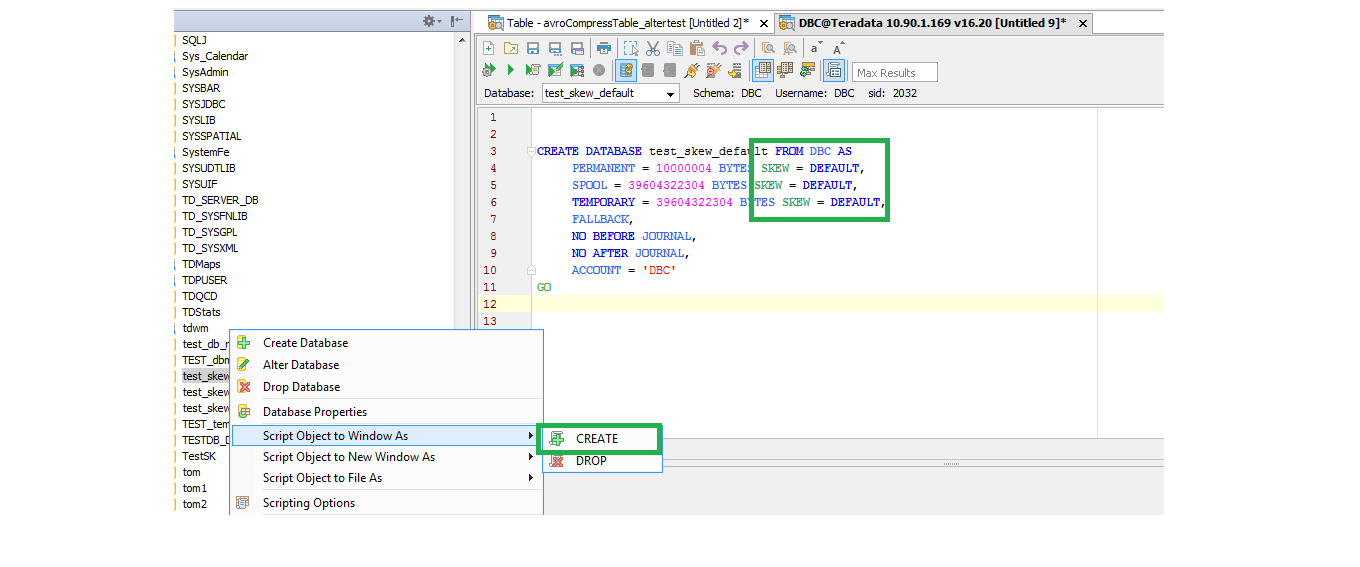
Task: Select Alter Database from context menu
Action: (386, 365)
